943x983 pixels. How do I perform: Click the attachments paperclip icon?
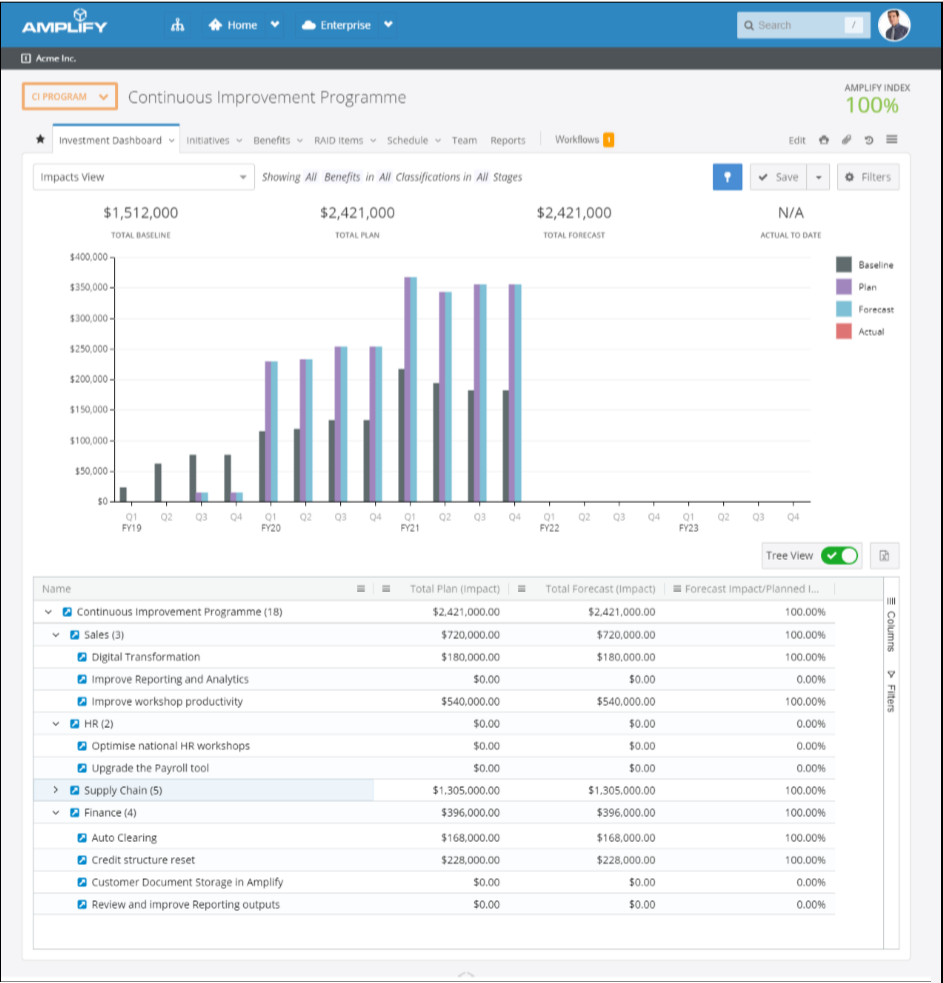(846, 140)
